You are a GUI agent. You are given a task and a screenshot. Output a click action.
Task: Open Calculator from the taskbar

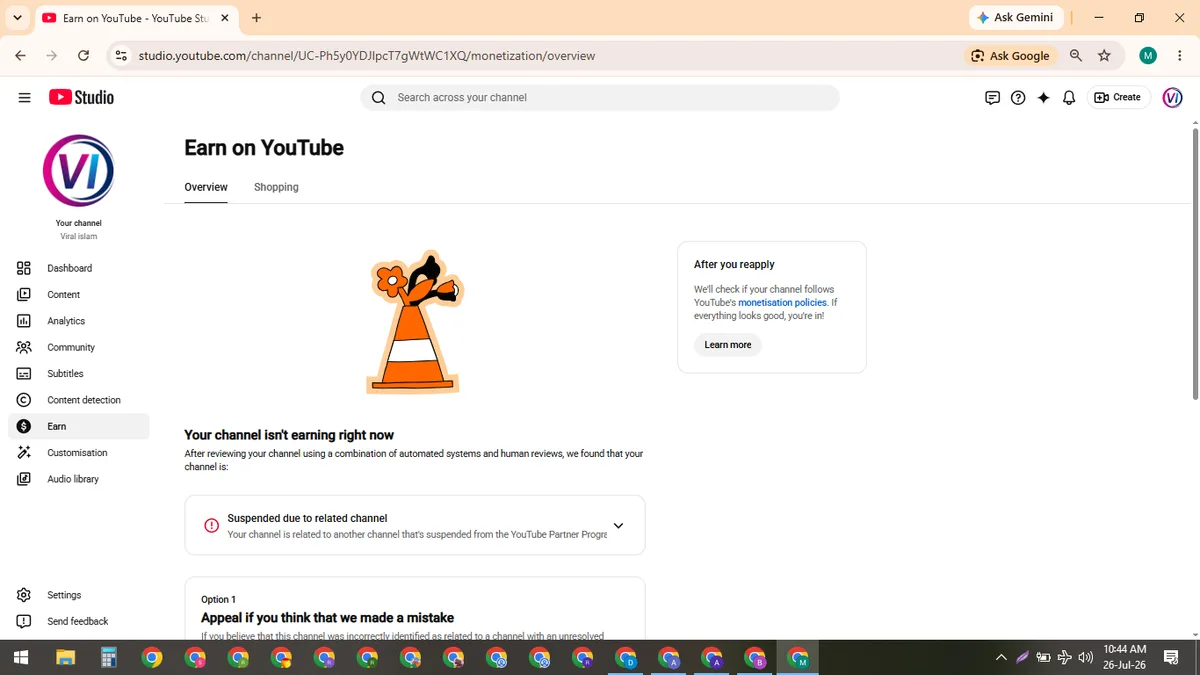108,657
